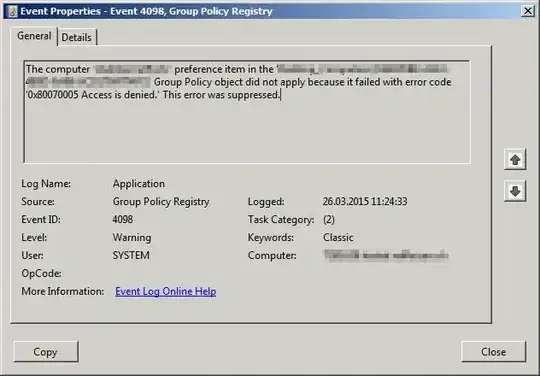Click the Event Properties title bar icon

tap(13, 11)
